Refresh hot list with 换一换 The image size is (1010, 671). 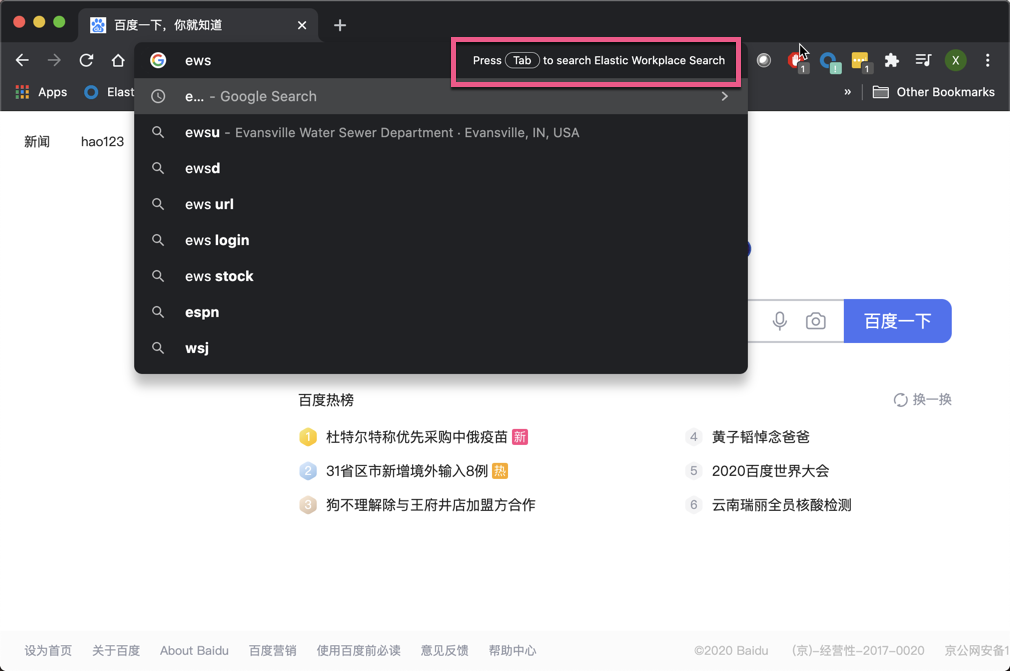[922, 400]
